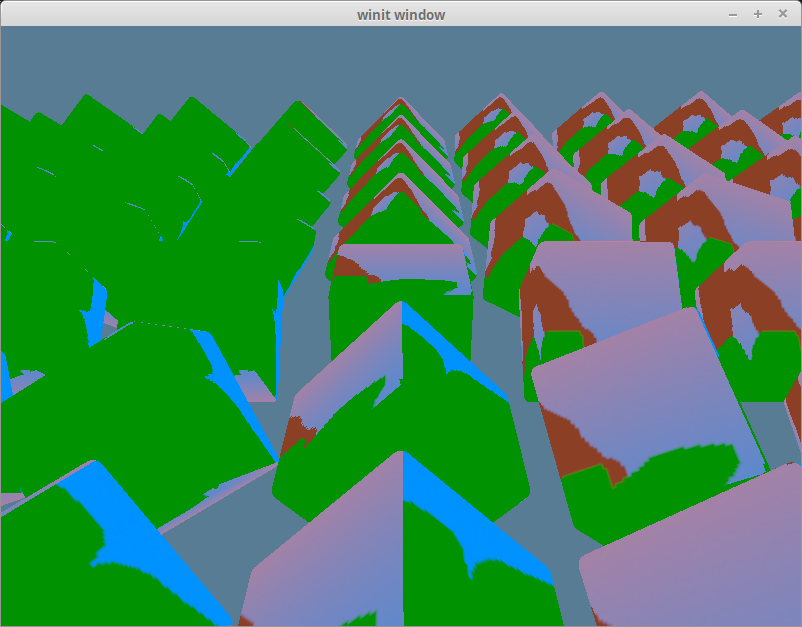The height and width of the screenshot is (627, 802).
Task: Click the winit window title bar
Action: pyautogui.click(x=400, y=14)
